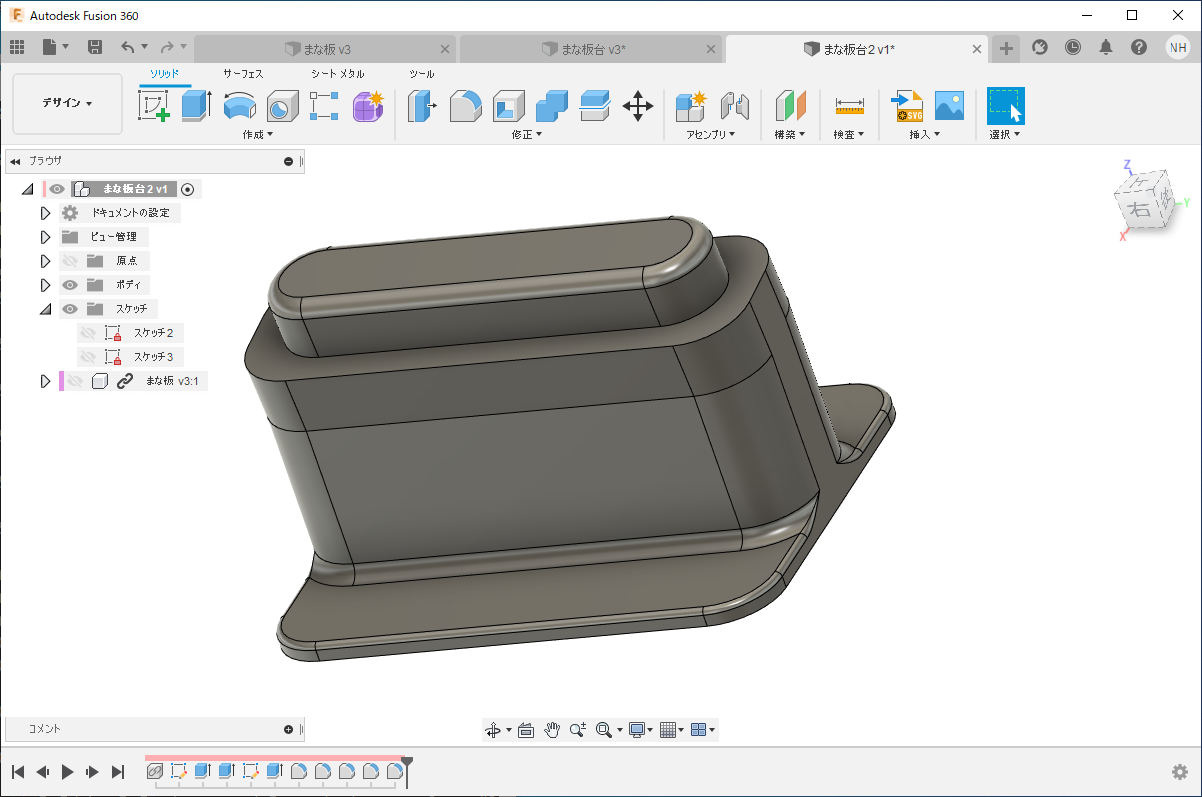Click the Create Sketch tool icon
Image resolution: width=1202 pixels, height=797 pixels.
(153, 105)
